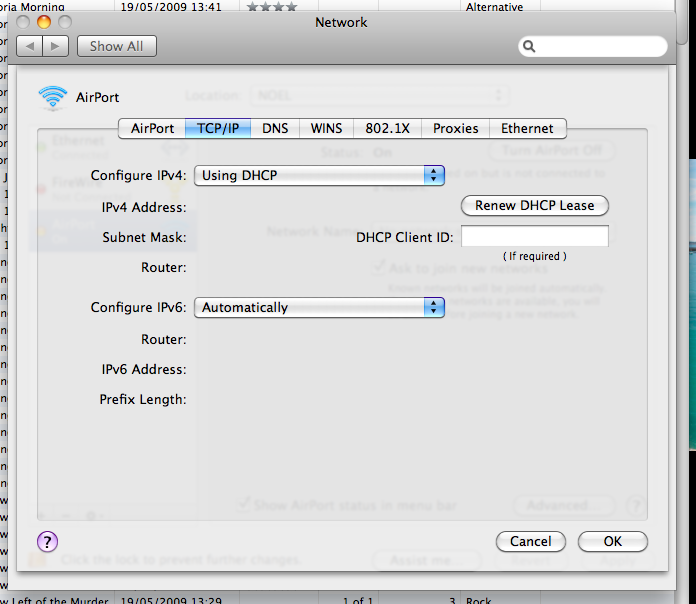The width and height of the screenshot is (696, 604).
Task: Open the Configure IPv4 dropdown
Action: click(319, 176)
